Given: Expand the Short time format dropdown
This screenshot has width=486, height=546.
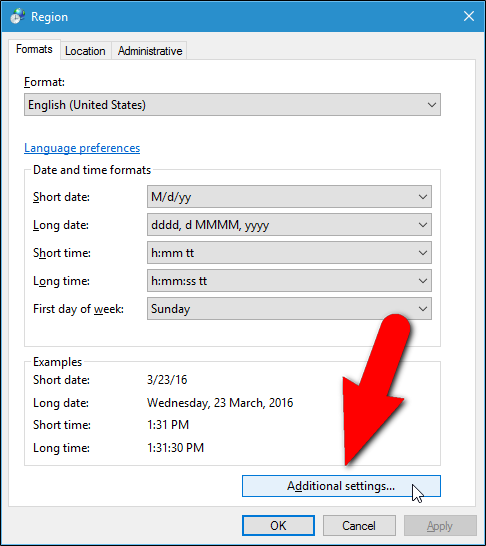Looking at the screenshot, I should (x=289, y=252).
